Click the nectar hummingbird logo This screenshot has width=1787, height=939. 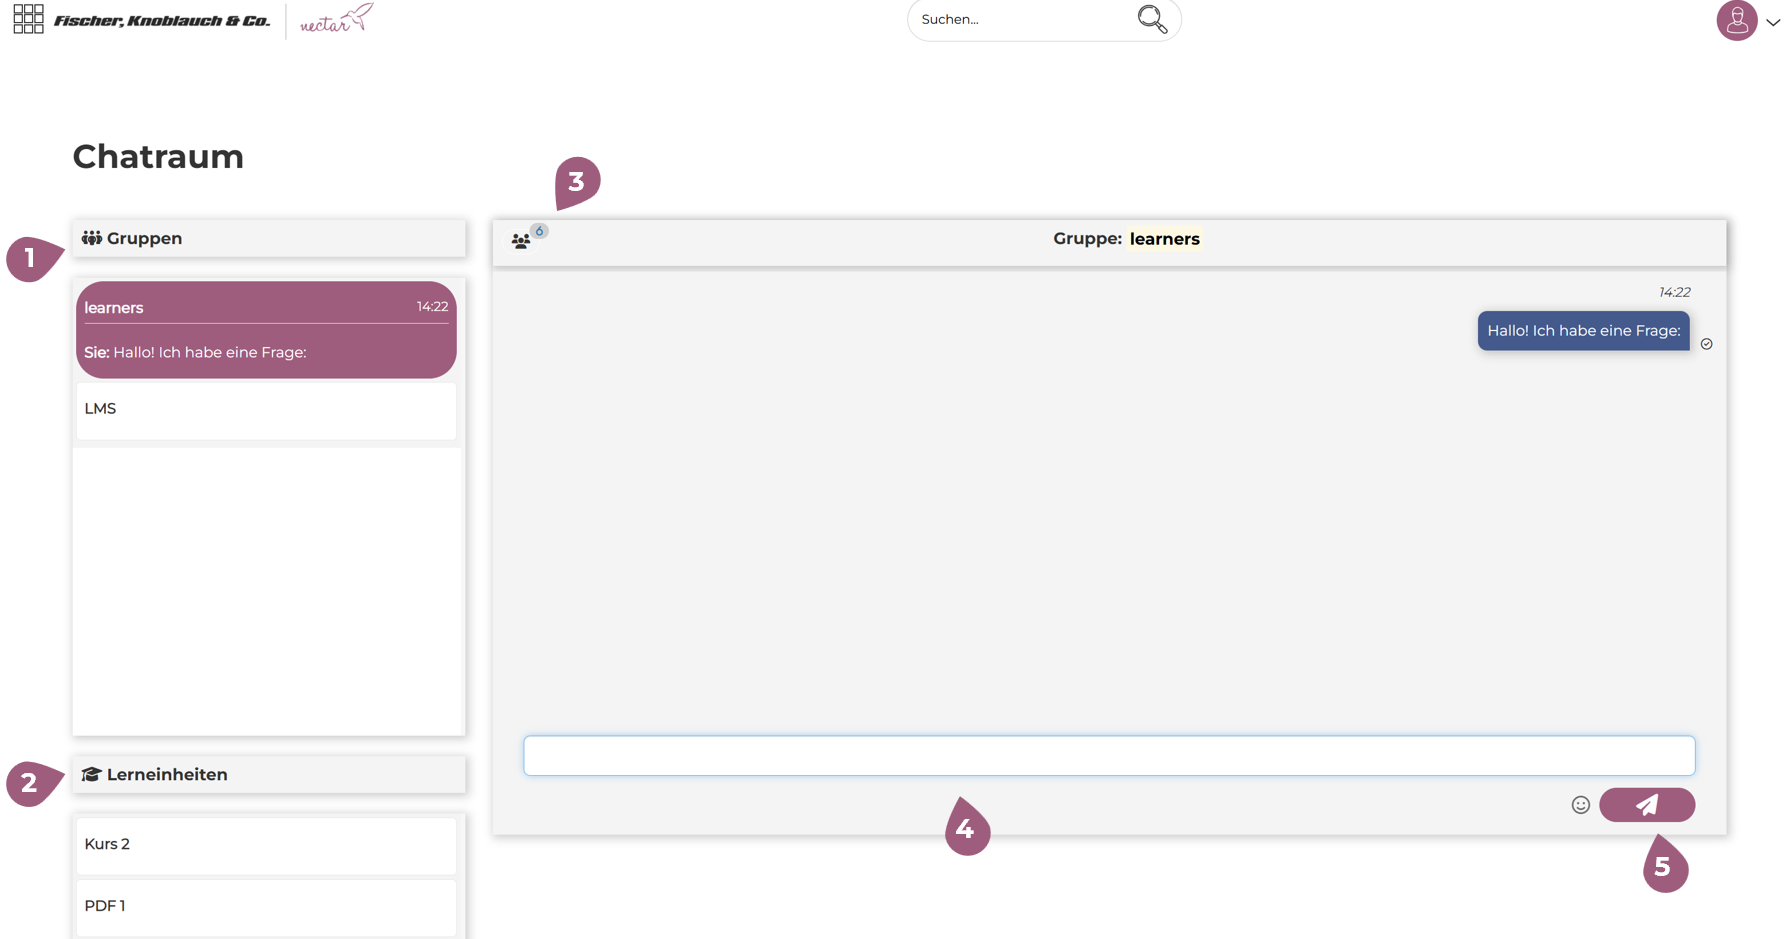pyautogui.click(x=336, y=20)
